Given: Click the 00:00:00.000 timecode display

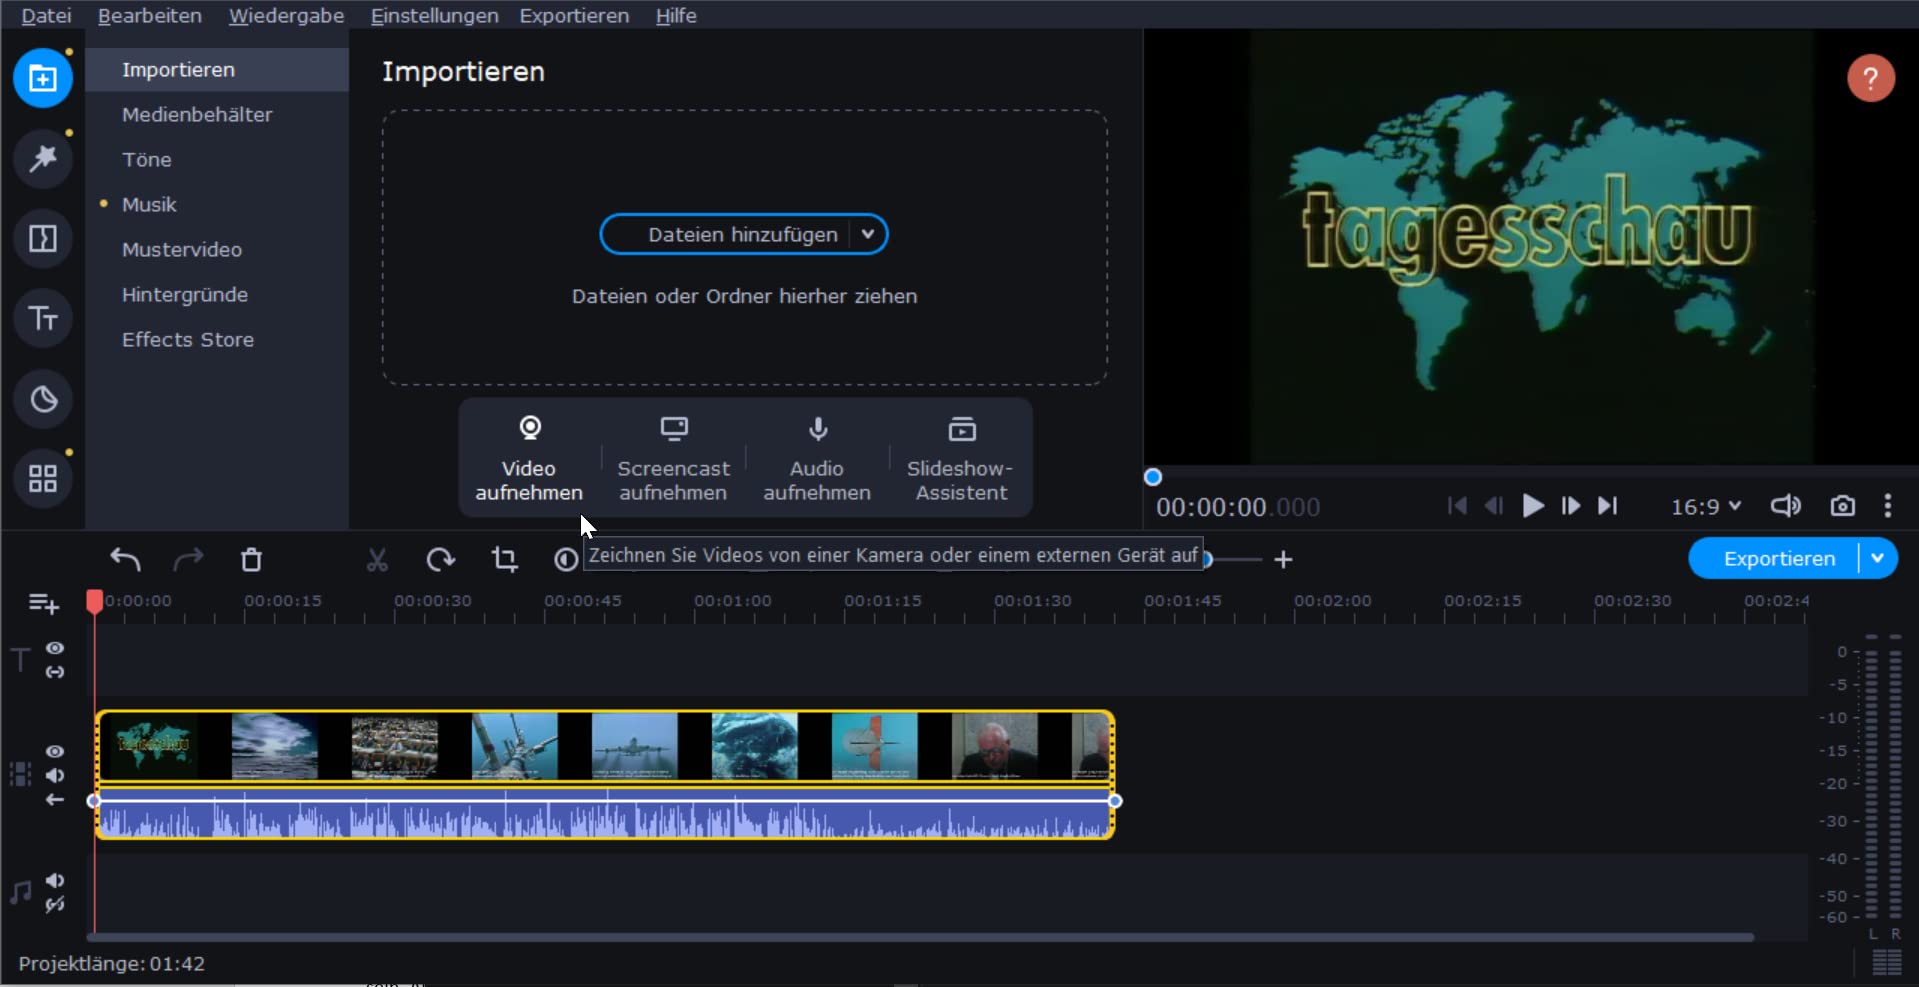Looking at the screenshot, I should tap(1238, 507).
